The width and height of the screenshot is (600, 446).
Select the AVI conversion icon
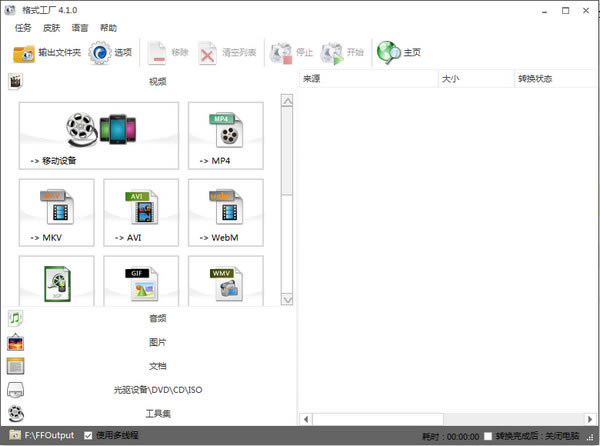point(141,212)
